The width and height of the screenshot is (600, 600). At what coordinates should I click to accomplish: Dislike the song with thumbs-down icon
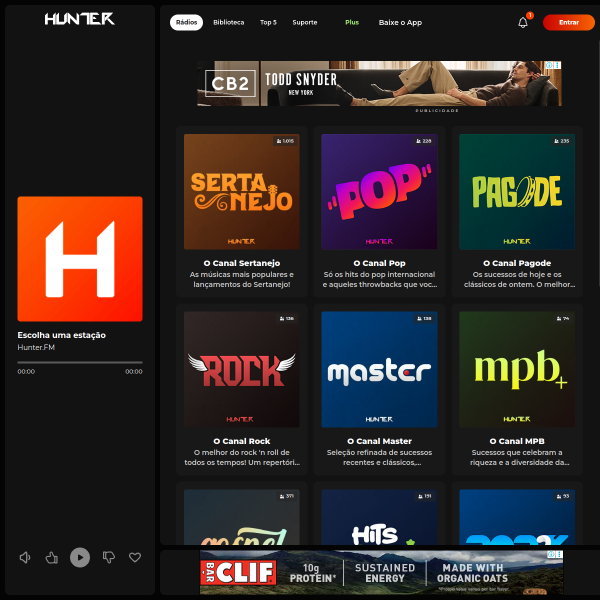click(x=109, y=558)
